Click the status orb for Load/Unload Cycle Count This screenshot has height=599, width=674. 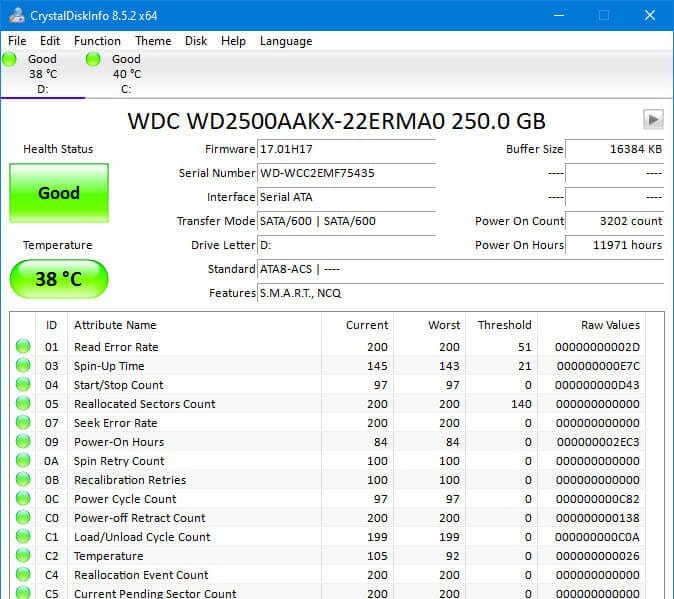click(x=23, y=536)
